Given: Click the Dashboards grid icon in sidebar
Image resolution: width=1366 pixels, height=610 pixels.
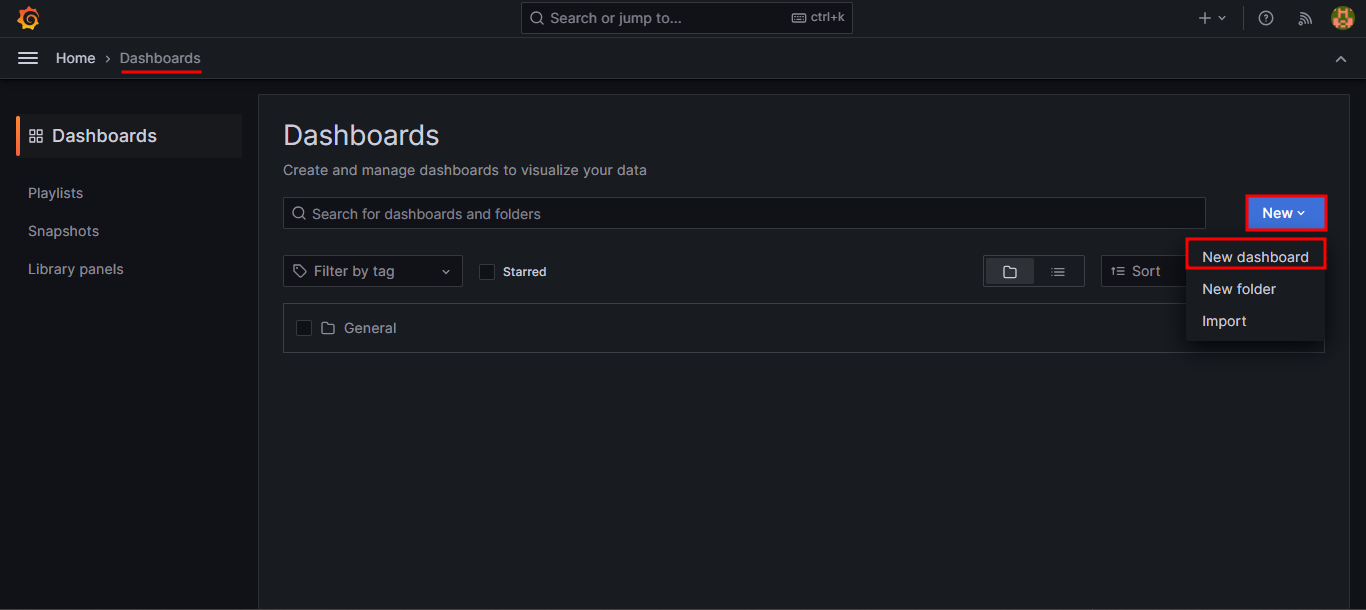Looking at the screenshot, I should click(x=36, y=135).
